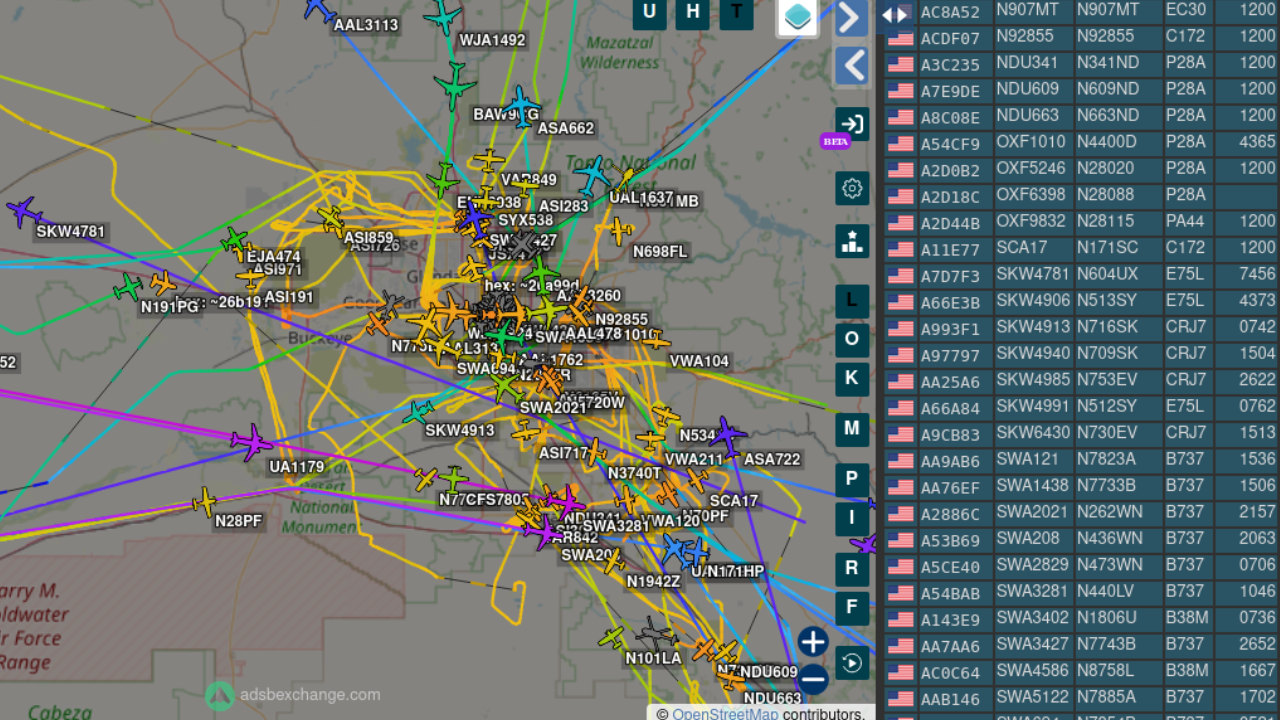Click the US flag in the SKW4940 row
Viewport: 1280px width, 720px height.
(900, 355)
